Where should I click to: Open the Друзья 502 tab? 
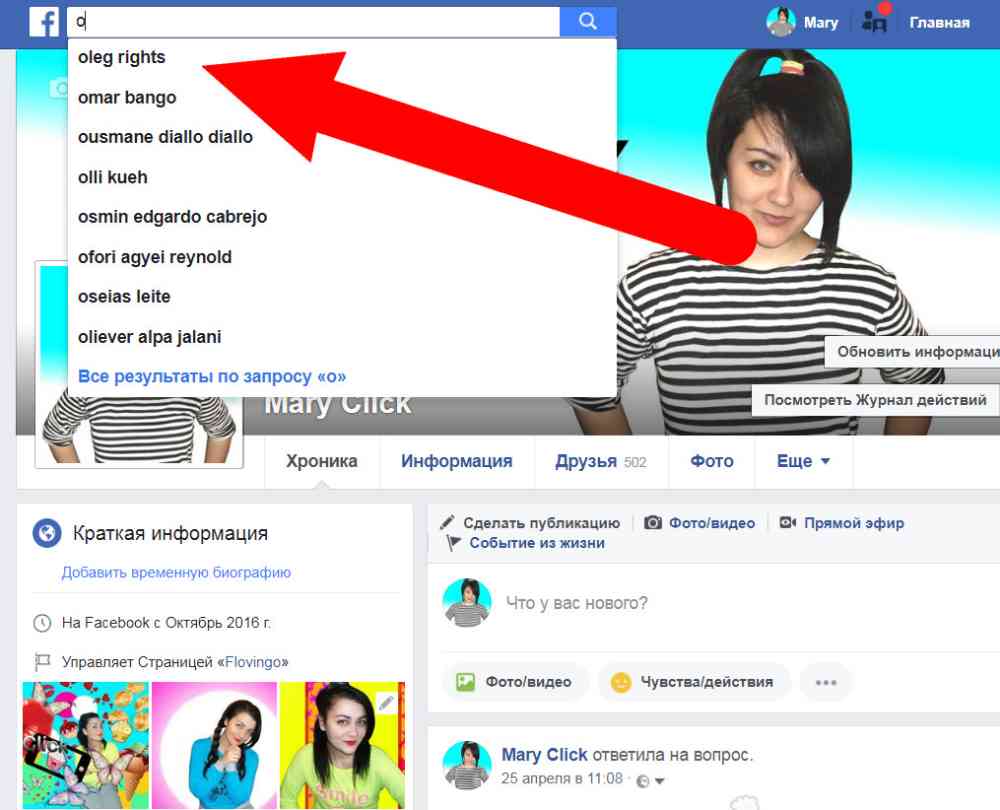click(x=600, y=461)
